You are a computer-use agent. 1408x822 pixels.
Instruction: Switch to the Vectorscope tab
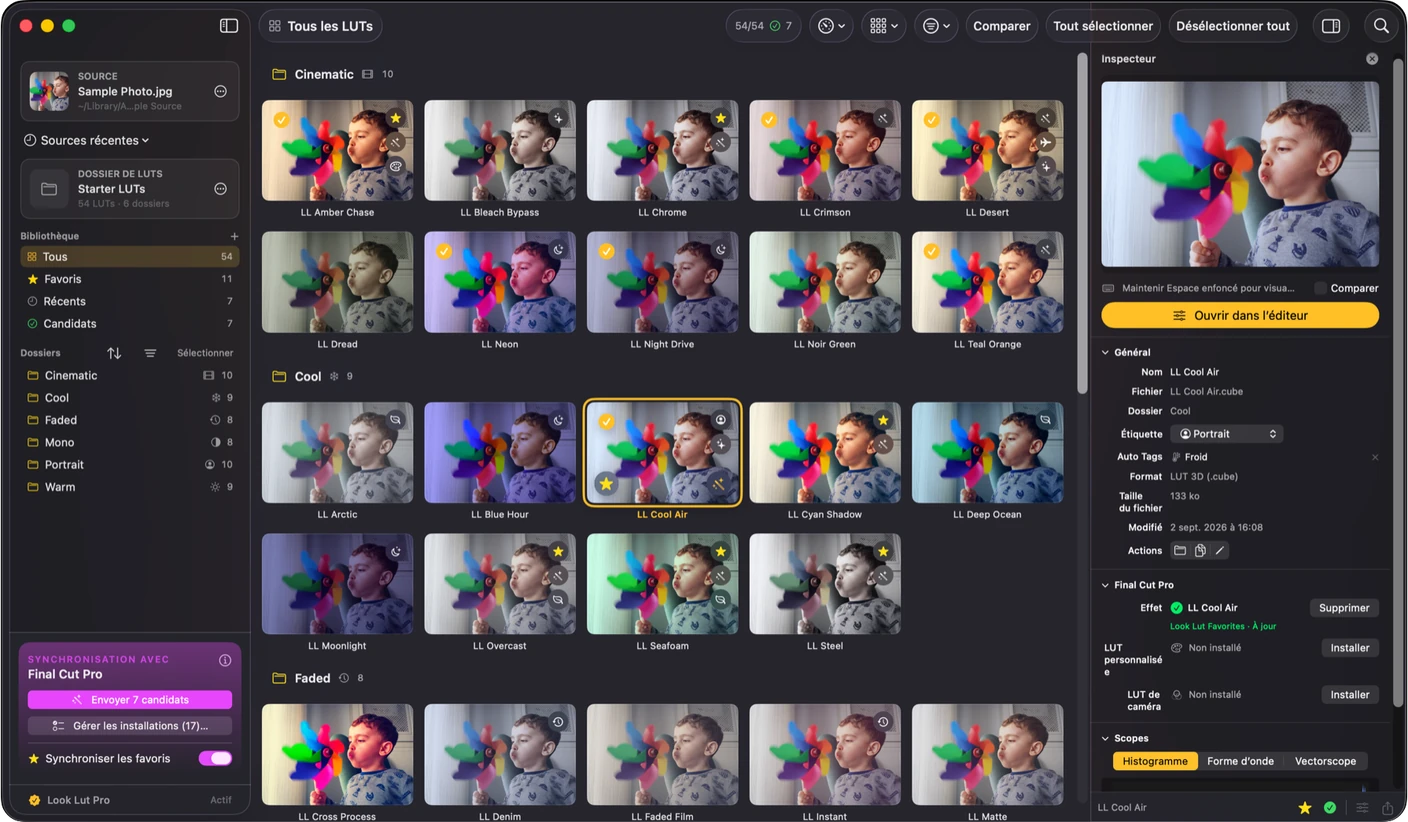tap(1325, 761)
